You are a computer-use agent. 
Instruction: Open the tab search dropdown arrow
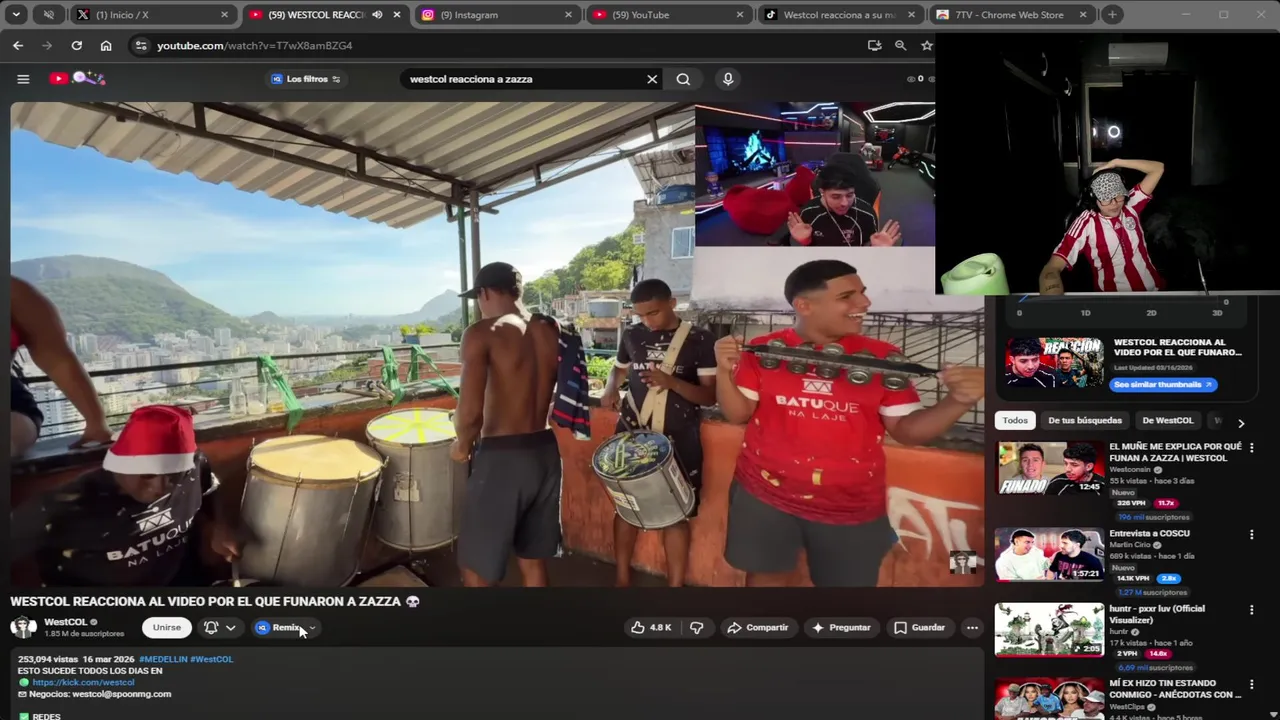pos(18,15)
